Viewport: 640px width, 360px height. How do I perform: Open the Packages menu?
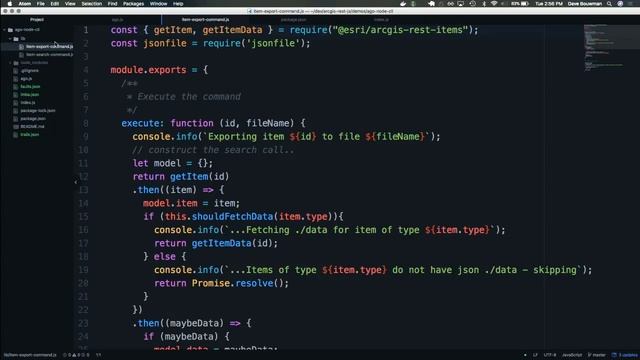(x=133, y=4)
